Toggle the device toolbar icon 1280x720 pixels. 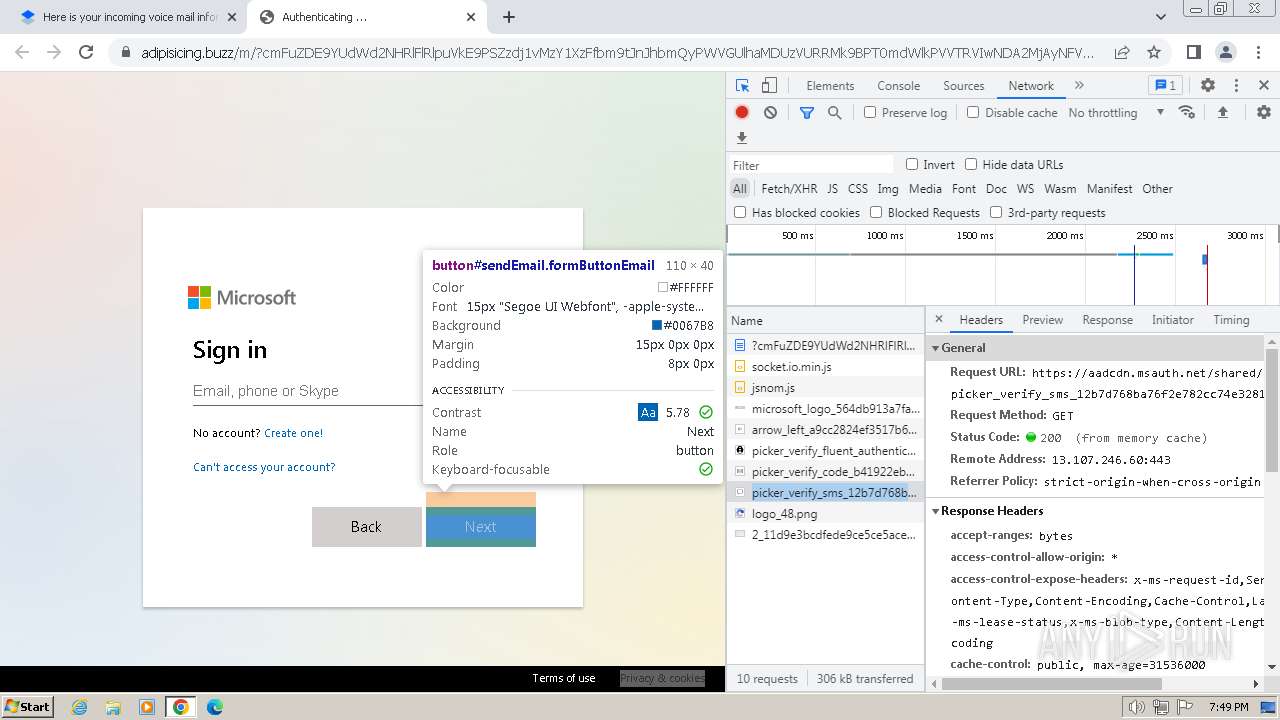(769, 86)
